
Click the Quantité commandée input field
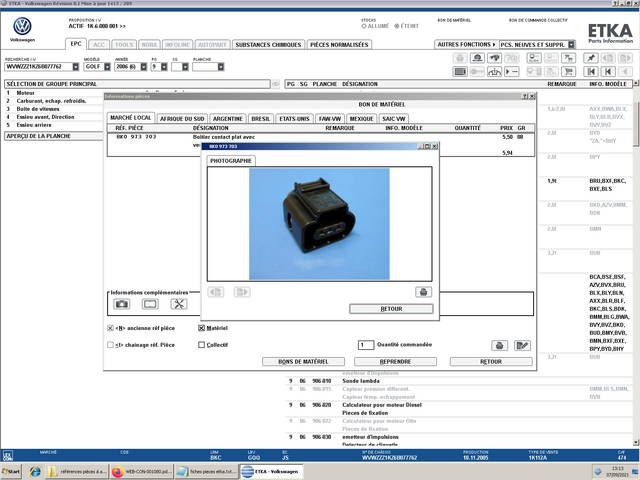tap(366, 345)
